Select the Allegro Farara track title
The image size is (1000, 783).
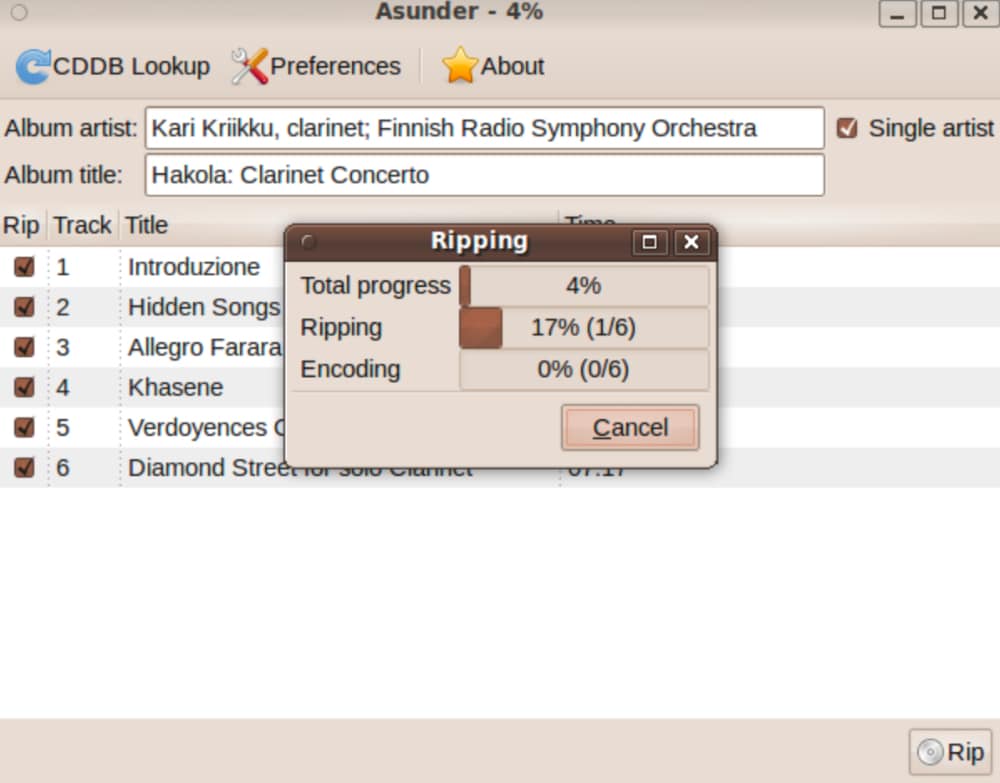pos(205,347)
